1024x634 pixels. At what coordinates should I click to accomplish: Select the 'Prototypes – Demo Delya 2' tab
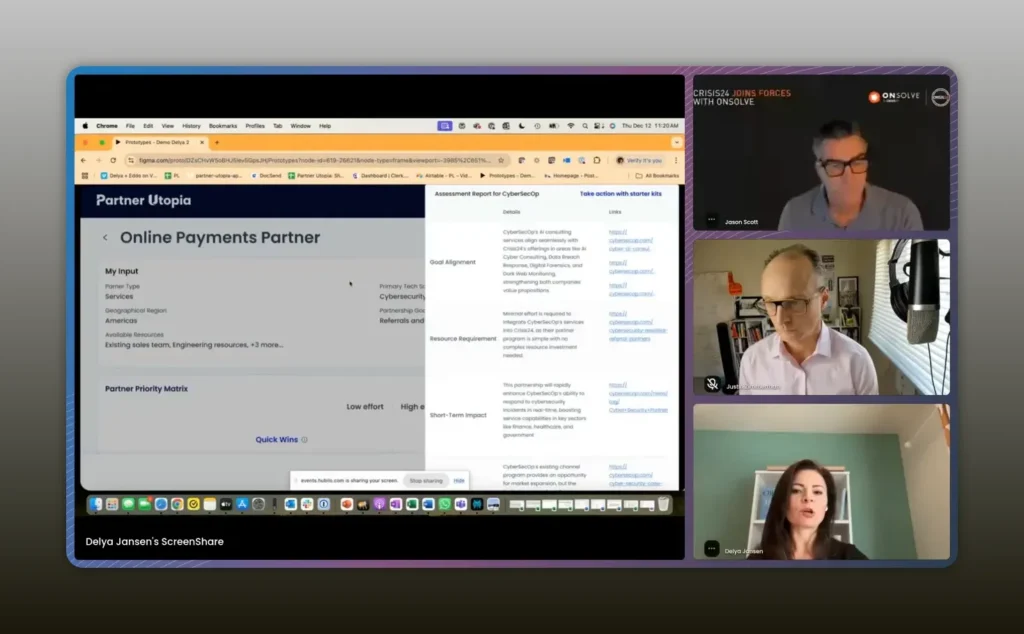pyautogui.click(x=160, y=142)
